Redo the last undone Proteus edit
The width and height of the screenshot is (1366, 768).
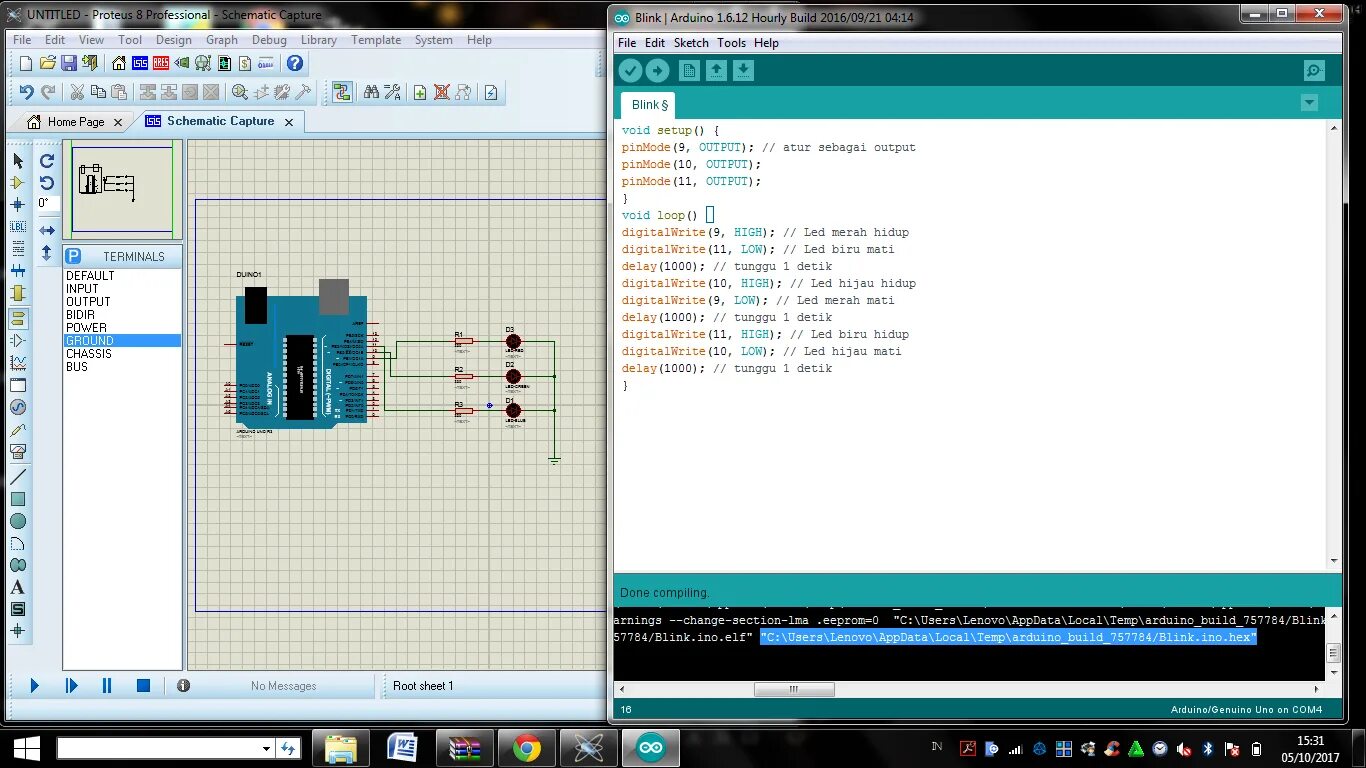[x=48, y=92]
